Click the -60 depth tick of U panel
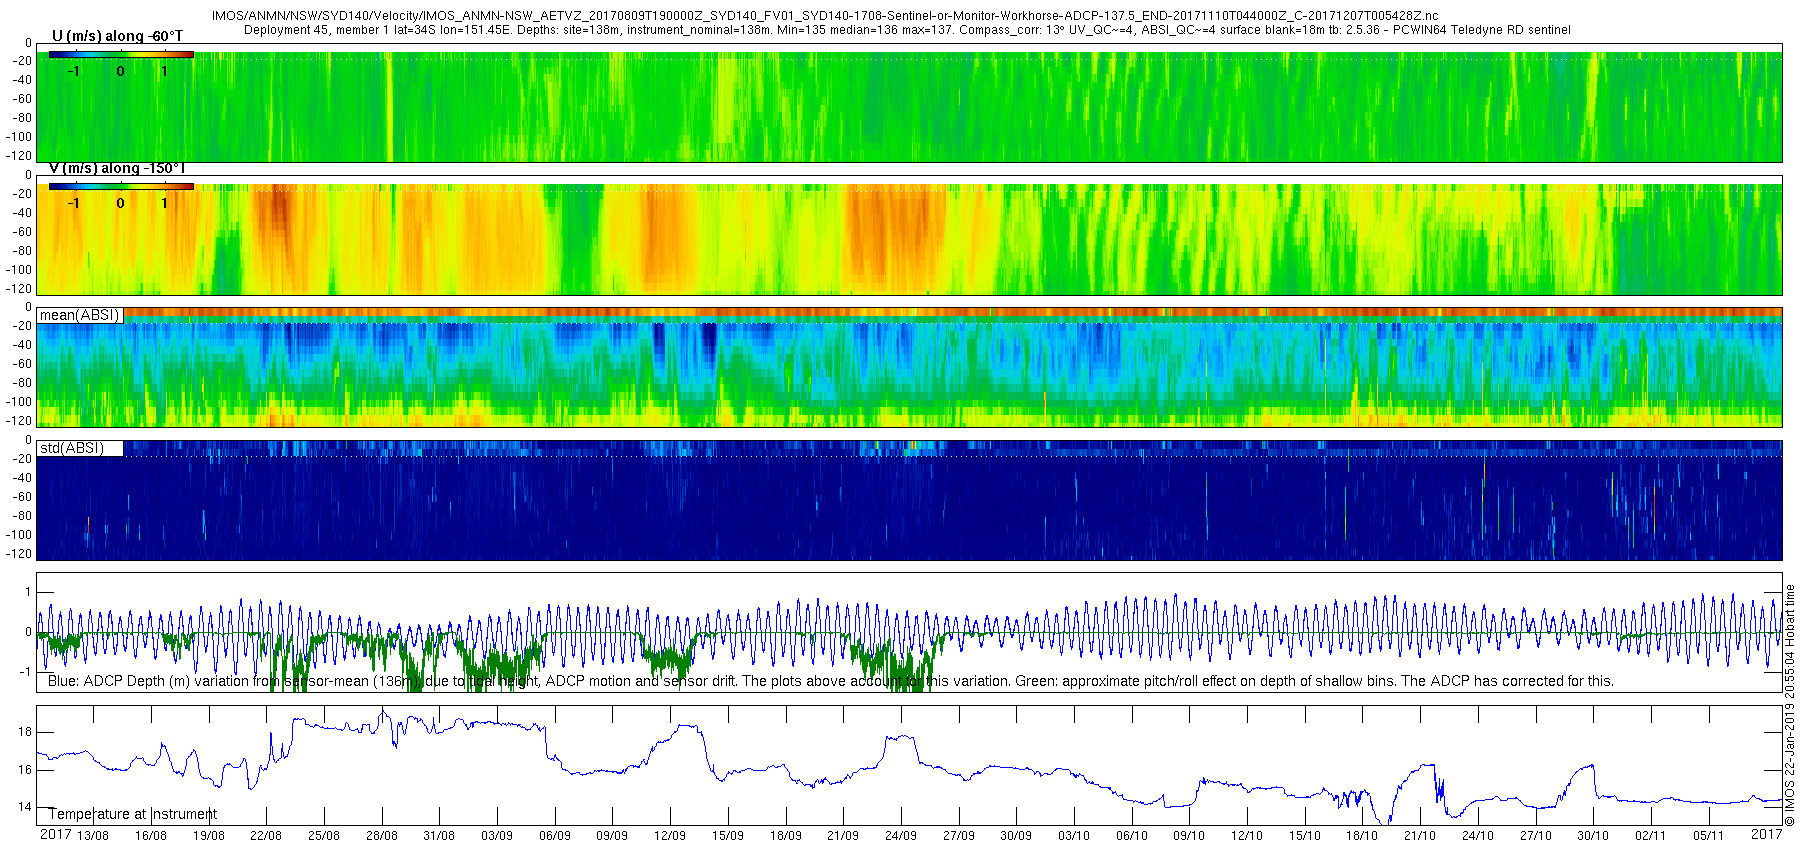Image resolution: width=1800 pixels, height=850 pixels. tap(20, 99)
